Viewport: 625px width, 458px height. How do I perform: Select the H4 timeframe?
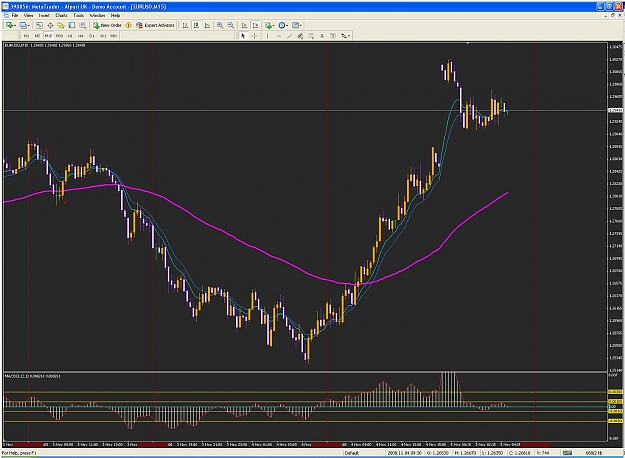tap(81, 36)
